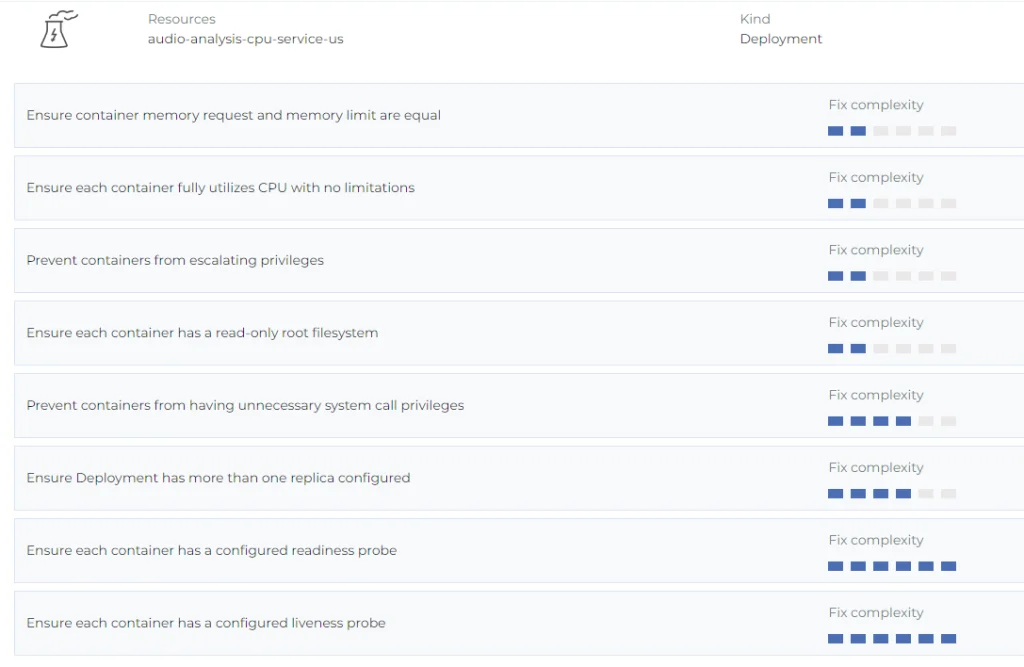The image size is (1024, 667).
Task: Click the Fix complexity label in the system call privileges row
Action: [876, 395]
